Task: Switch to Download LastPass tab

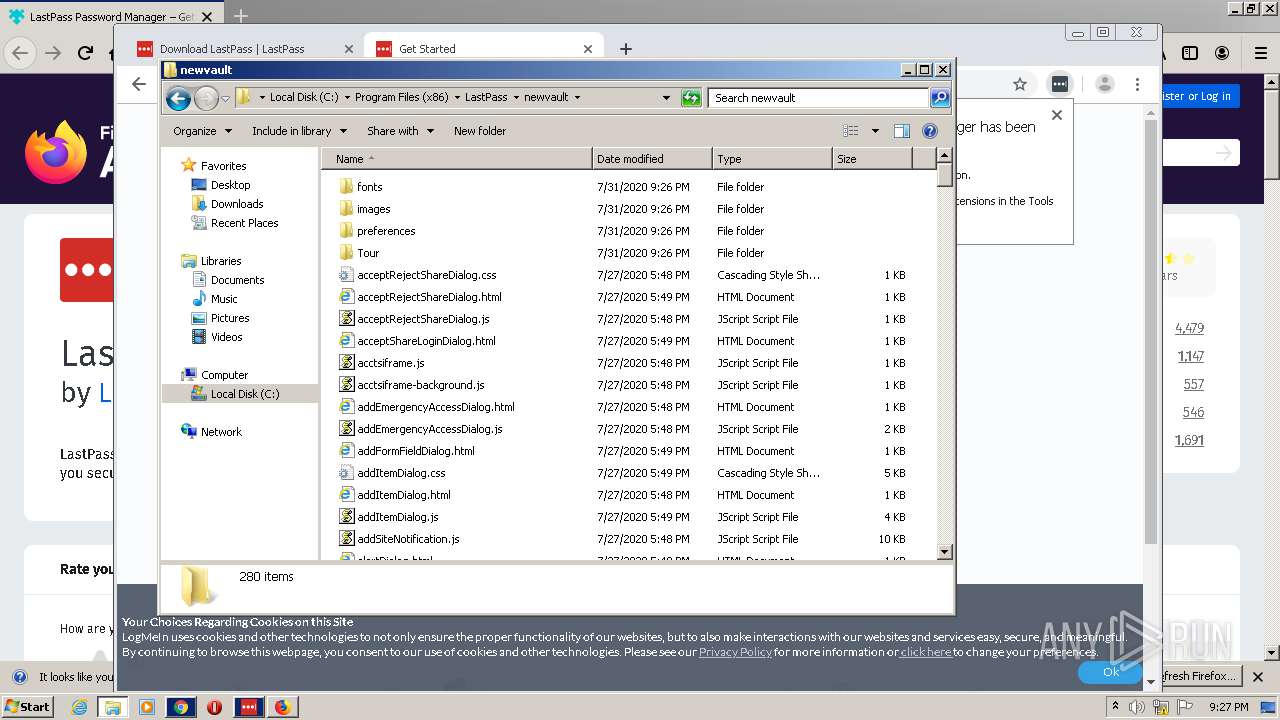Action: (245, 49)
